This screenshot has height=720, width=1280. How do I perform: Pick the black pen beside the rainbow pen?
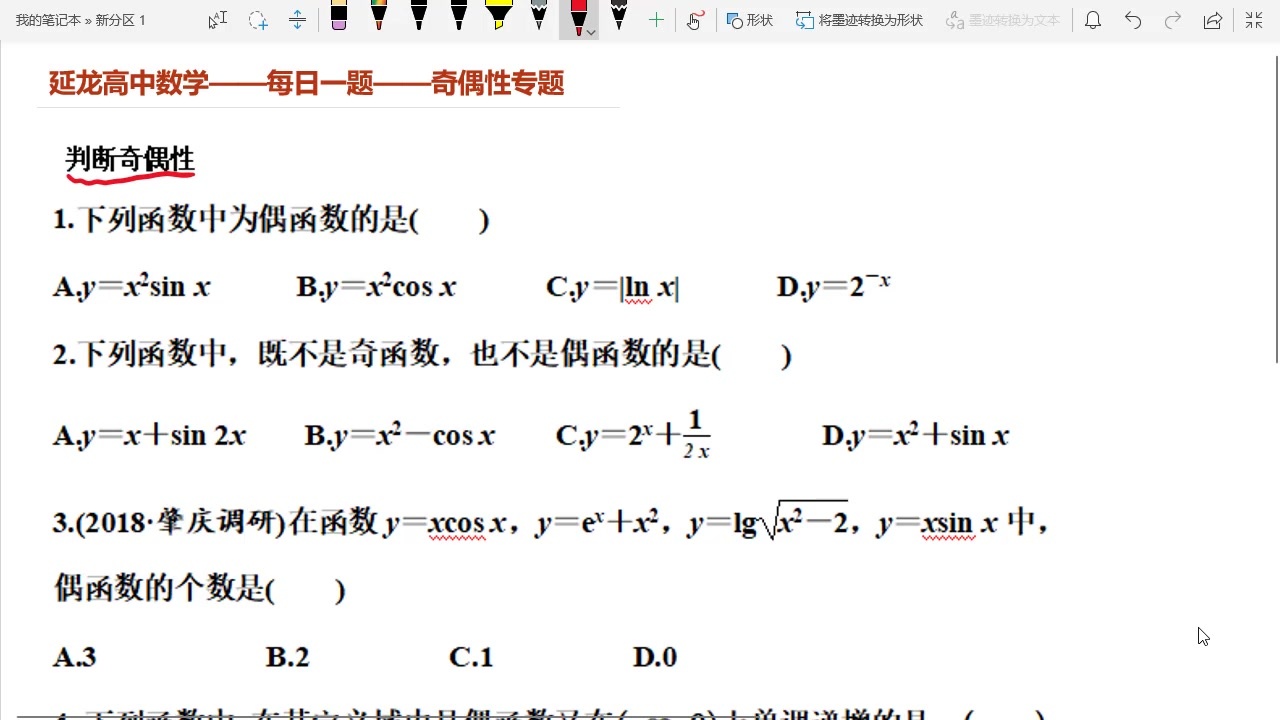[419, 17]
